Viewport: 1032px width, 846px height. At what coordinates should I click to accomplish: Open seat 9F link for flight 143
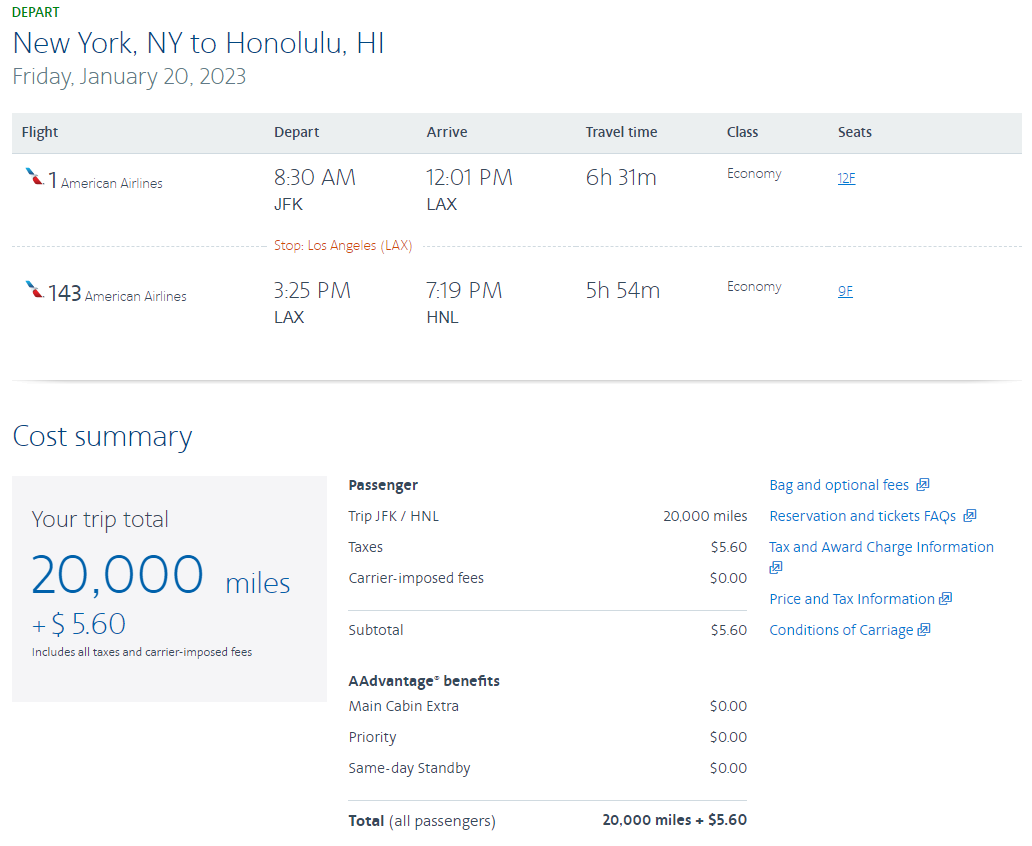tap(845, 291)
